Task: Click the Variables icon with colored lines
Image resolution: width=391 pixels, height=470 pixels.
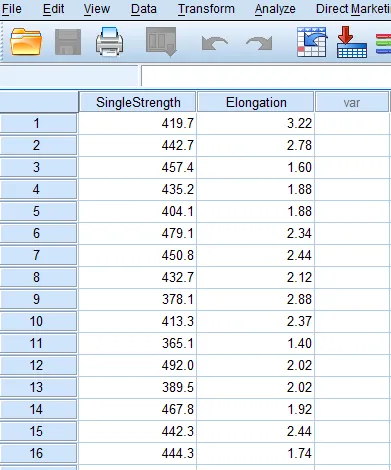Action: (383, 43)
